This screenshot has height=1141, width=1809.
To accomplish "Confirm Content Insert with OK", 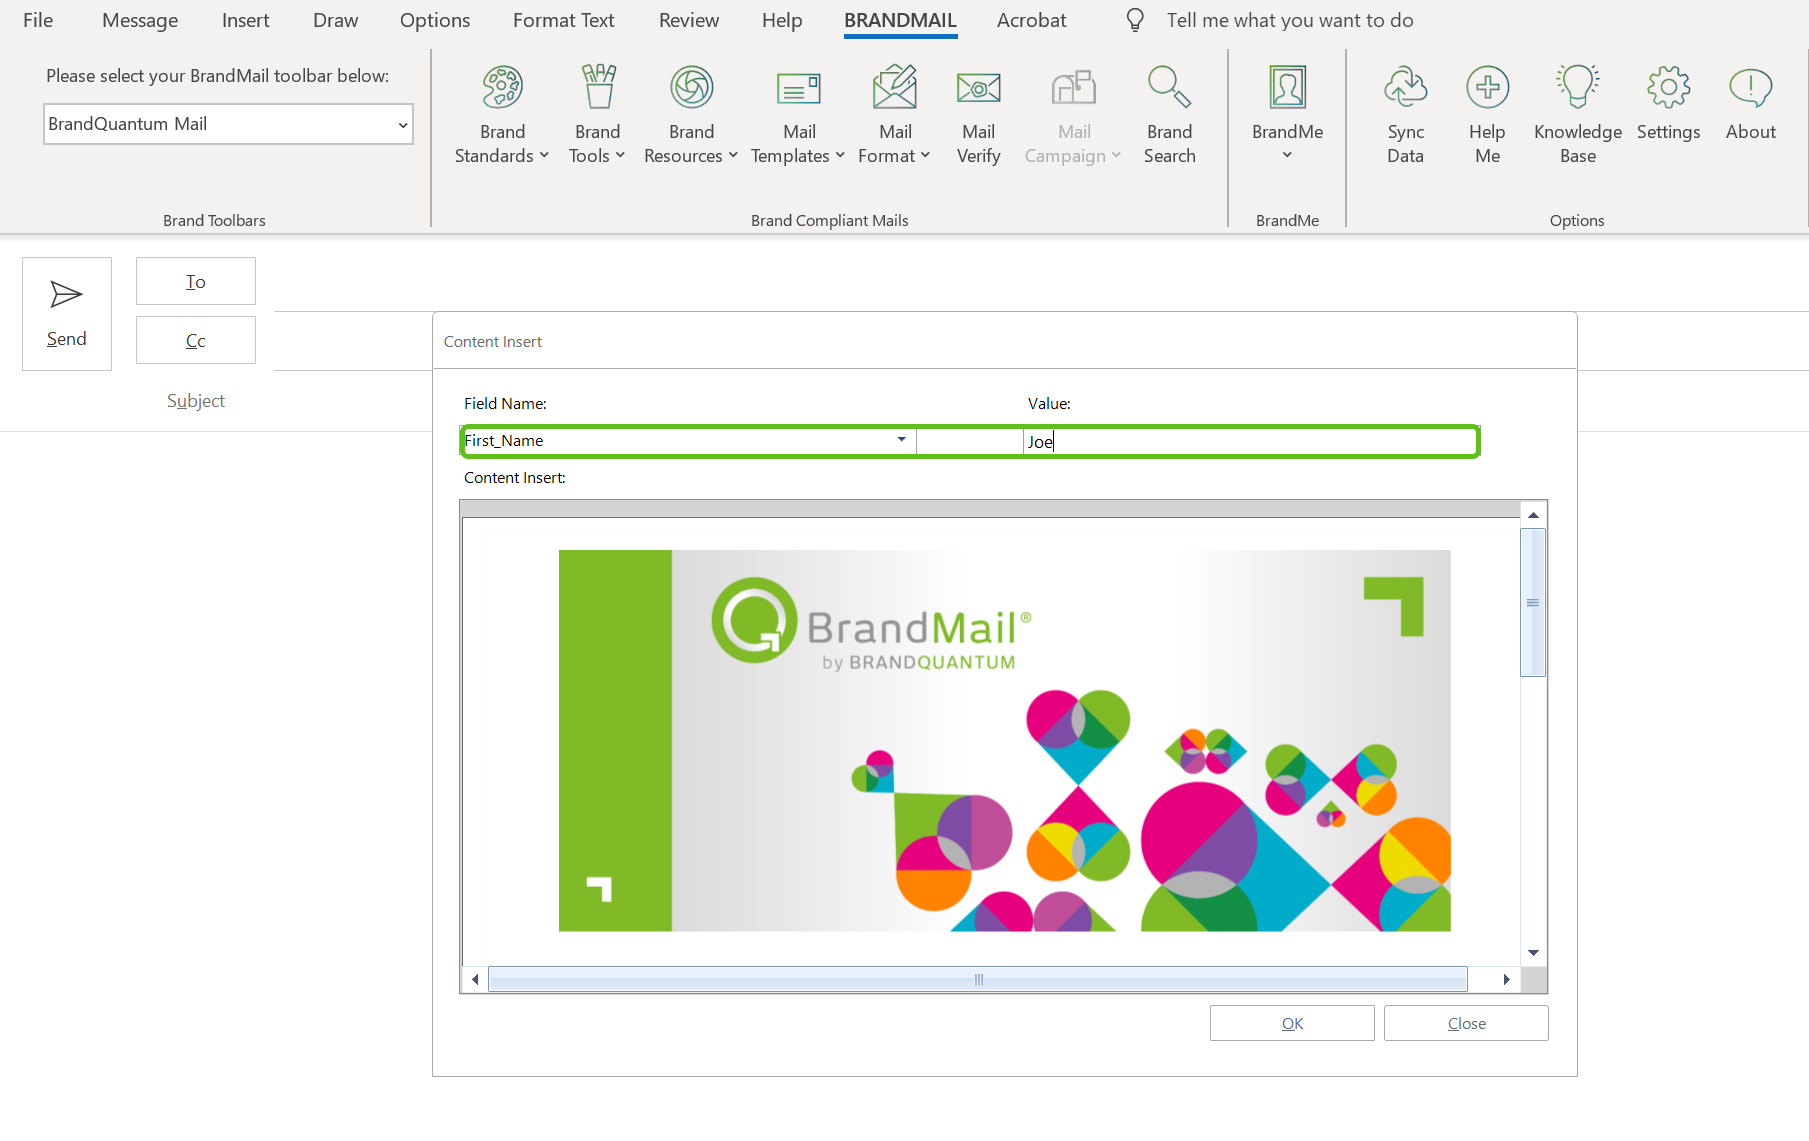I will coord(1292,1023).
